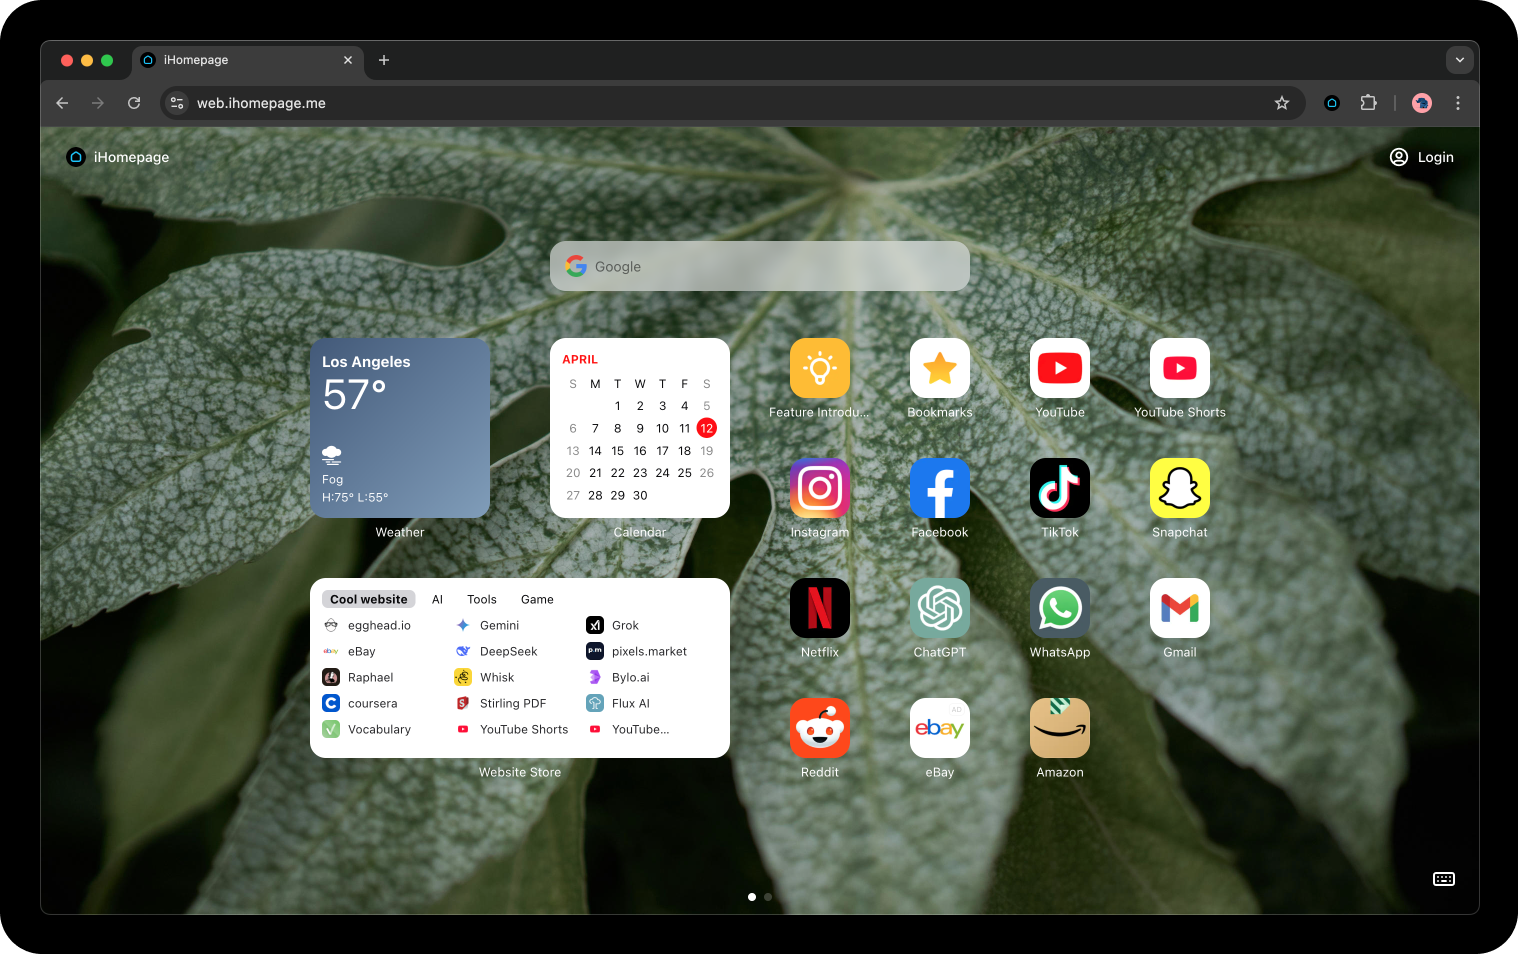Click the keyboard shortcut icon at bottom right
This screenshot has height=954, width=1518.
(x=1444, y=879)
